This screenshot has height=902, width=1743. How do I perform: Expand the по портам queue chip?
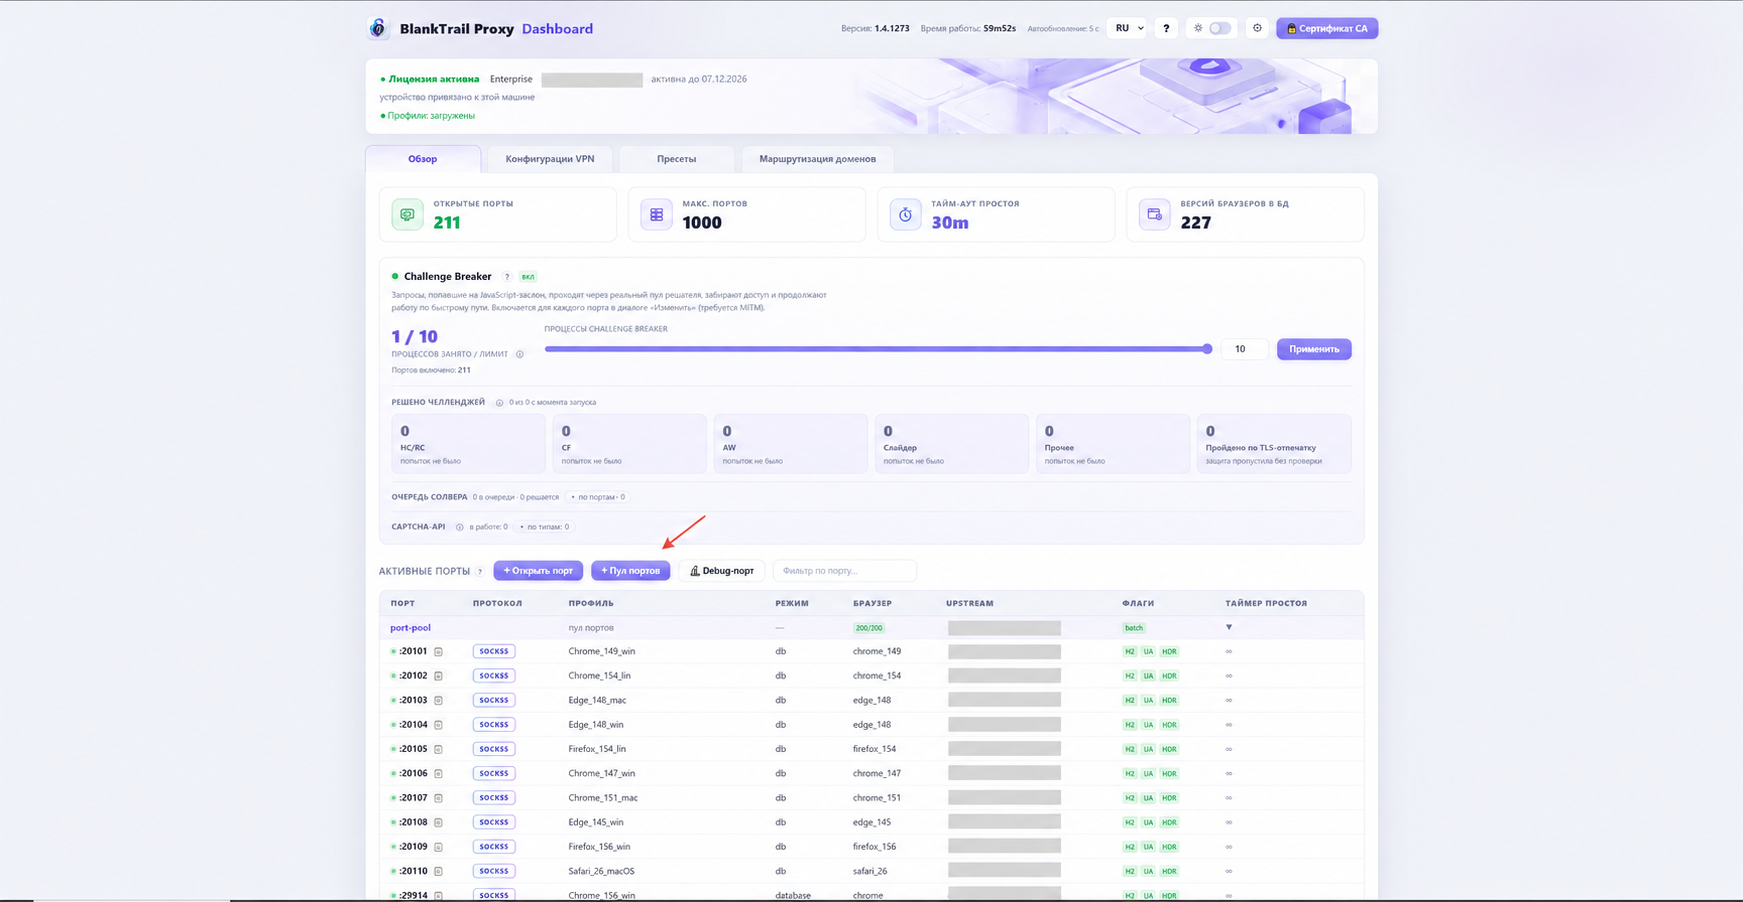point(598,497)
